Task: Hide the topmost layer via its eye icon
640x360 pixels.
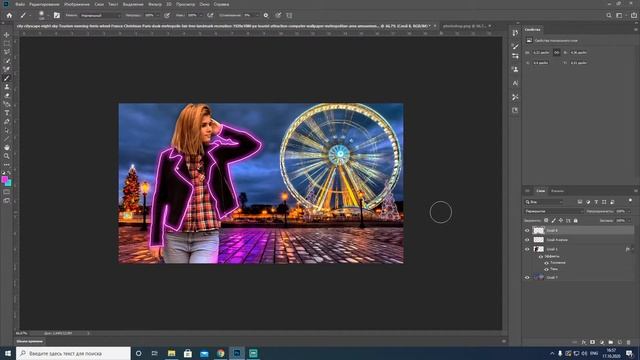Action: (527, 231)
